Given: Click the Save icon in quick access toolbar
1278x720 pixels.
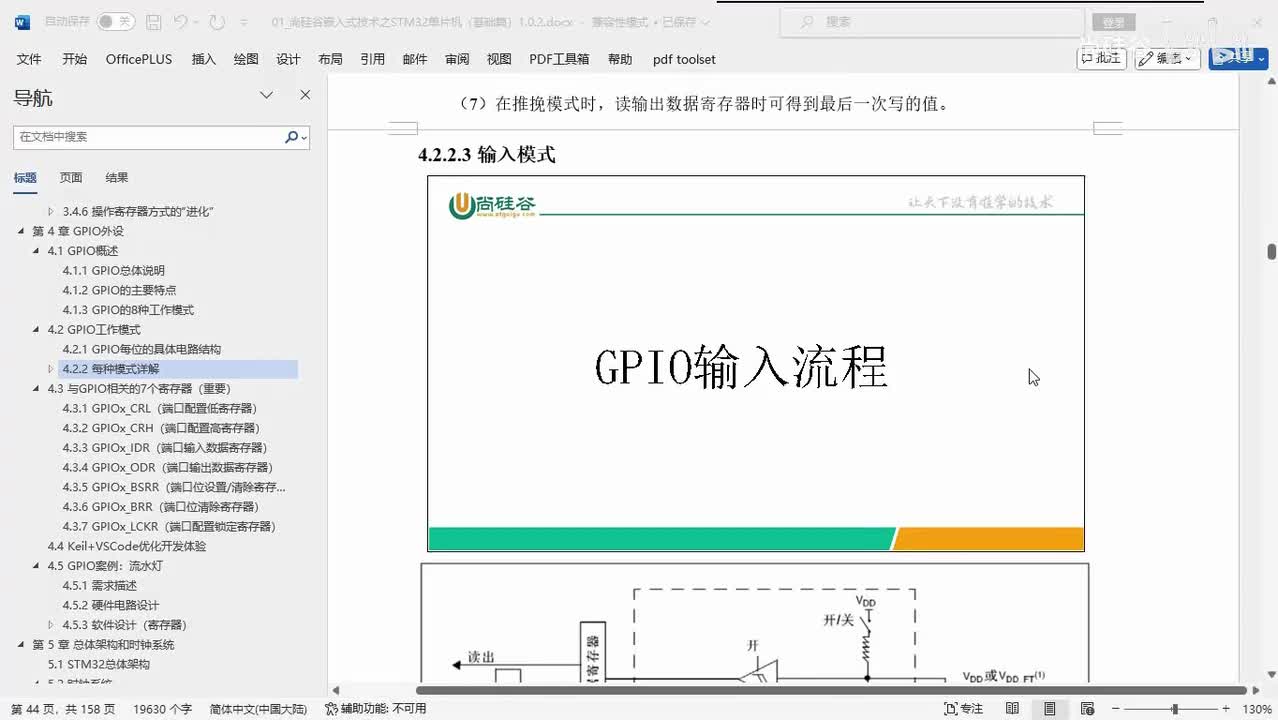Looking at the screenshot, I should point(153,22).
